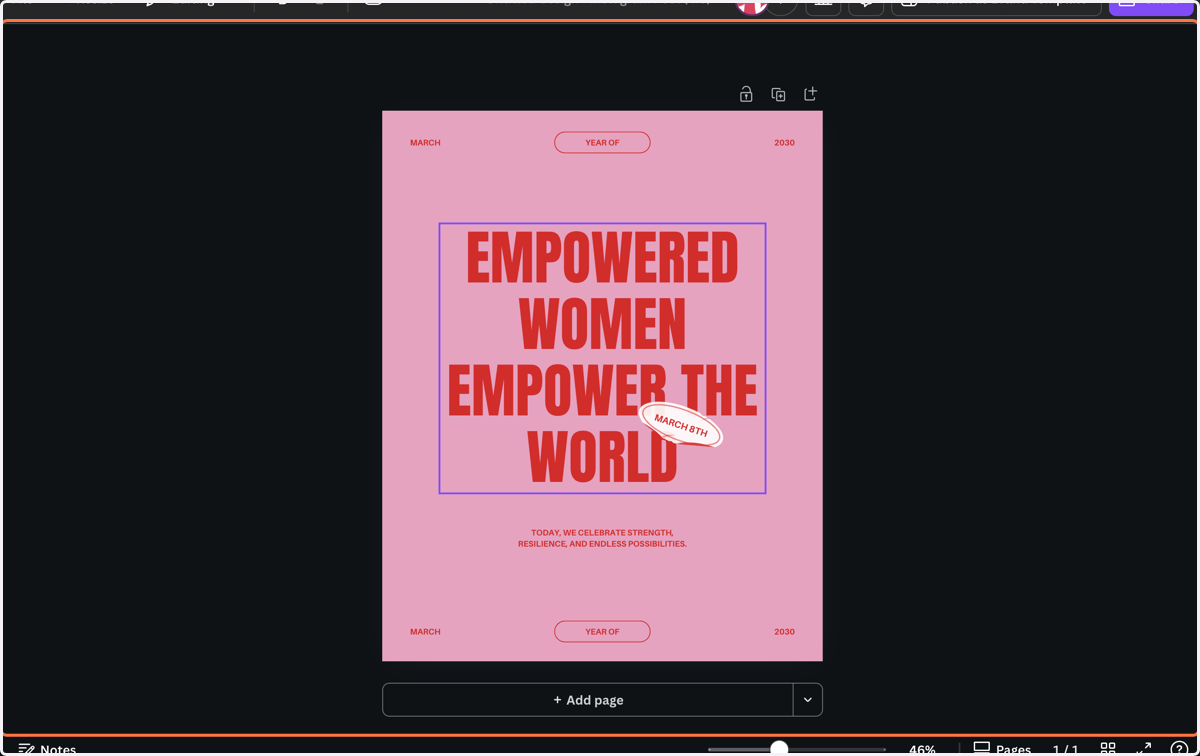Expand the Add page dropdown arrow

click(x=808, y=700)
